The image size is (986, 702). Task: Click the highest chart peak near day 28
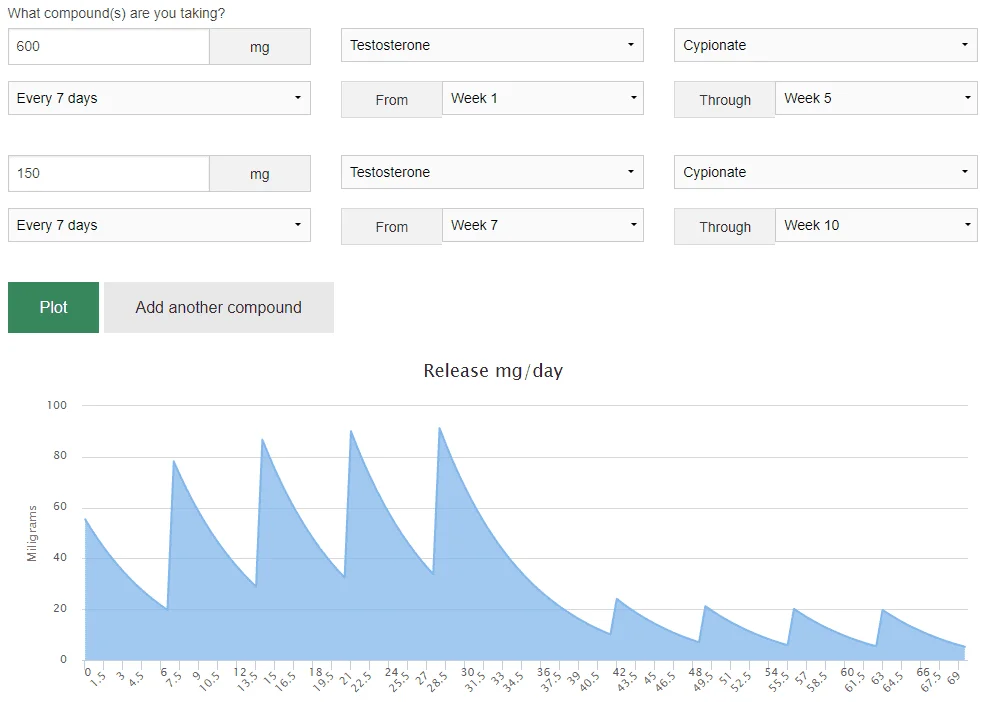click(x=439, y=429)
